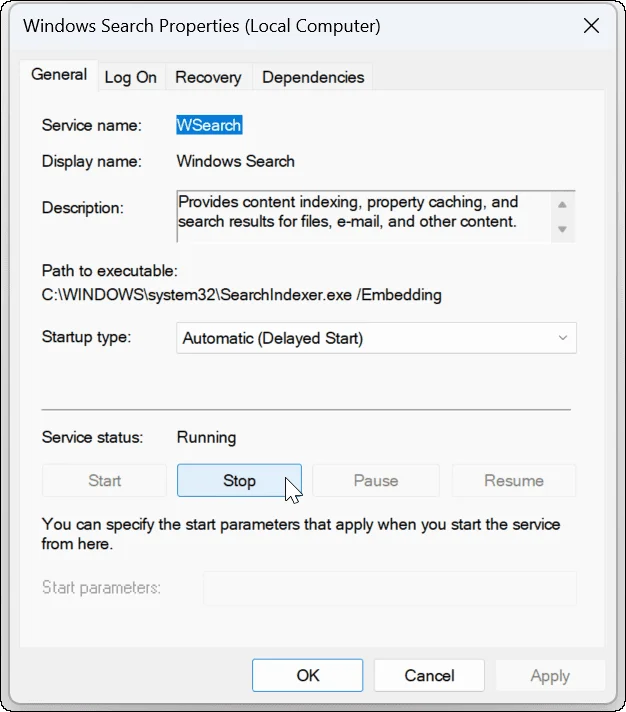Viewport: 626px width, 712px height.
Task: Open the Recovery tab
Action: pos(208,77)
